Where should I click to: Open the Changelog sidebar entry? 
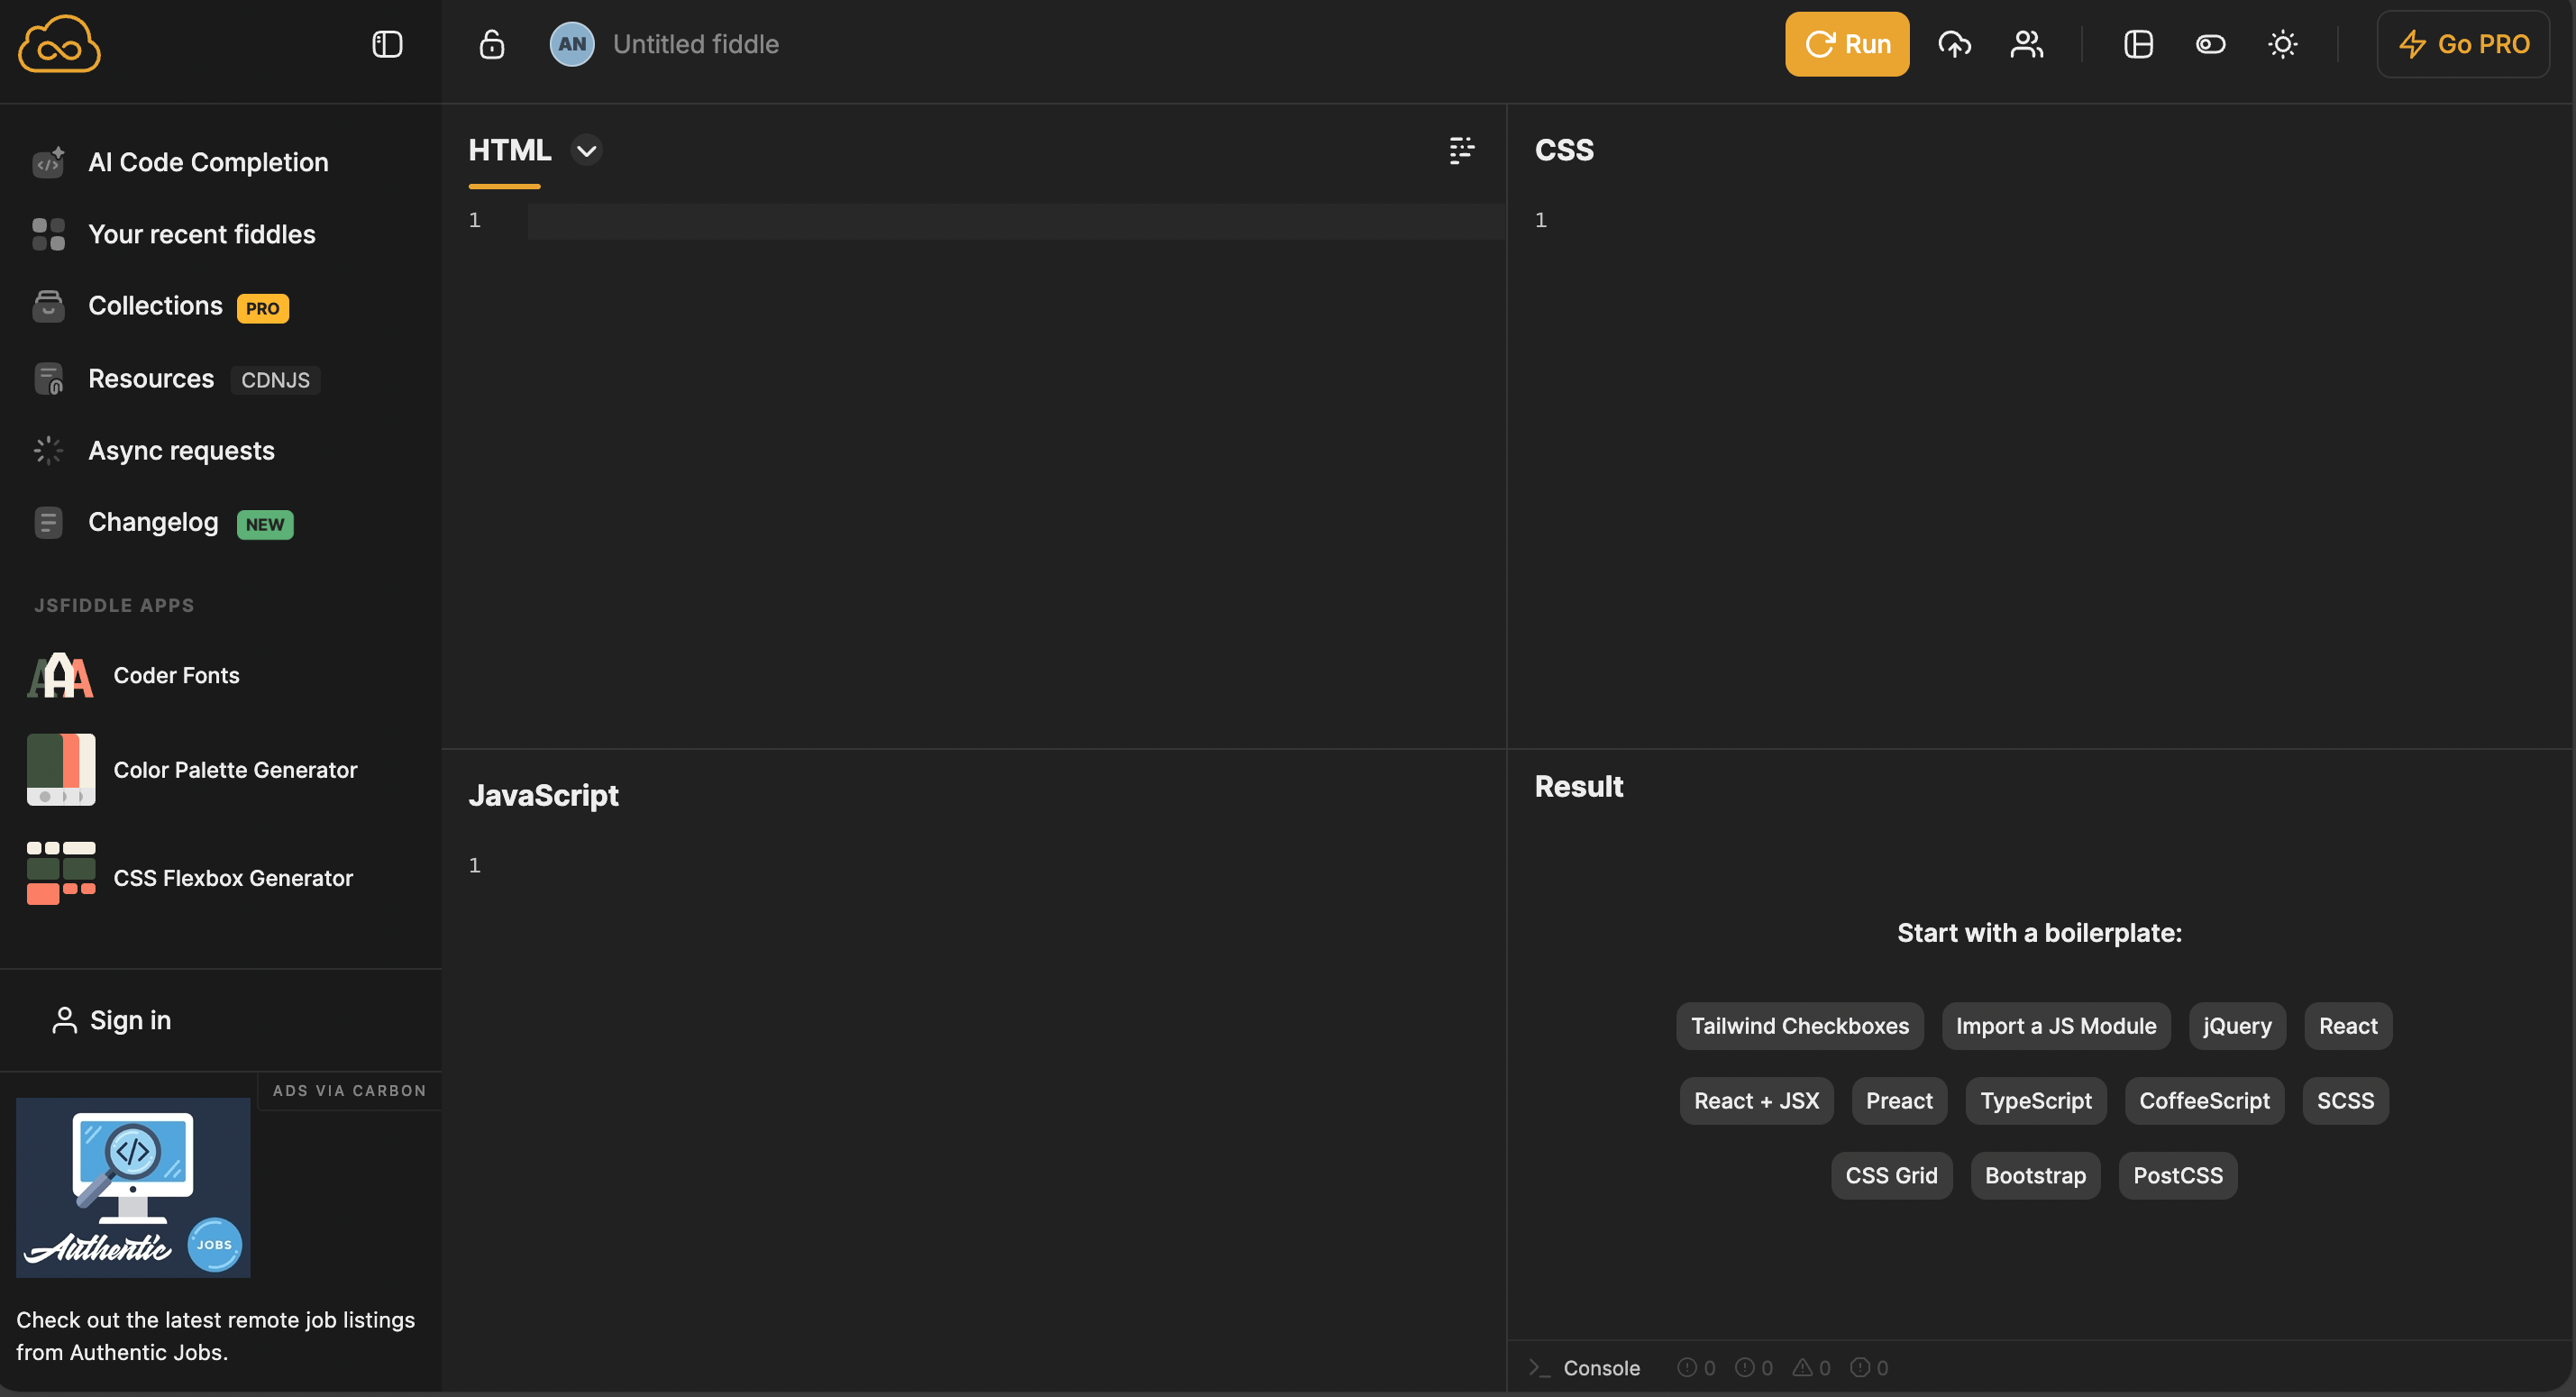[152, 521]
